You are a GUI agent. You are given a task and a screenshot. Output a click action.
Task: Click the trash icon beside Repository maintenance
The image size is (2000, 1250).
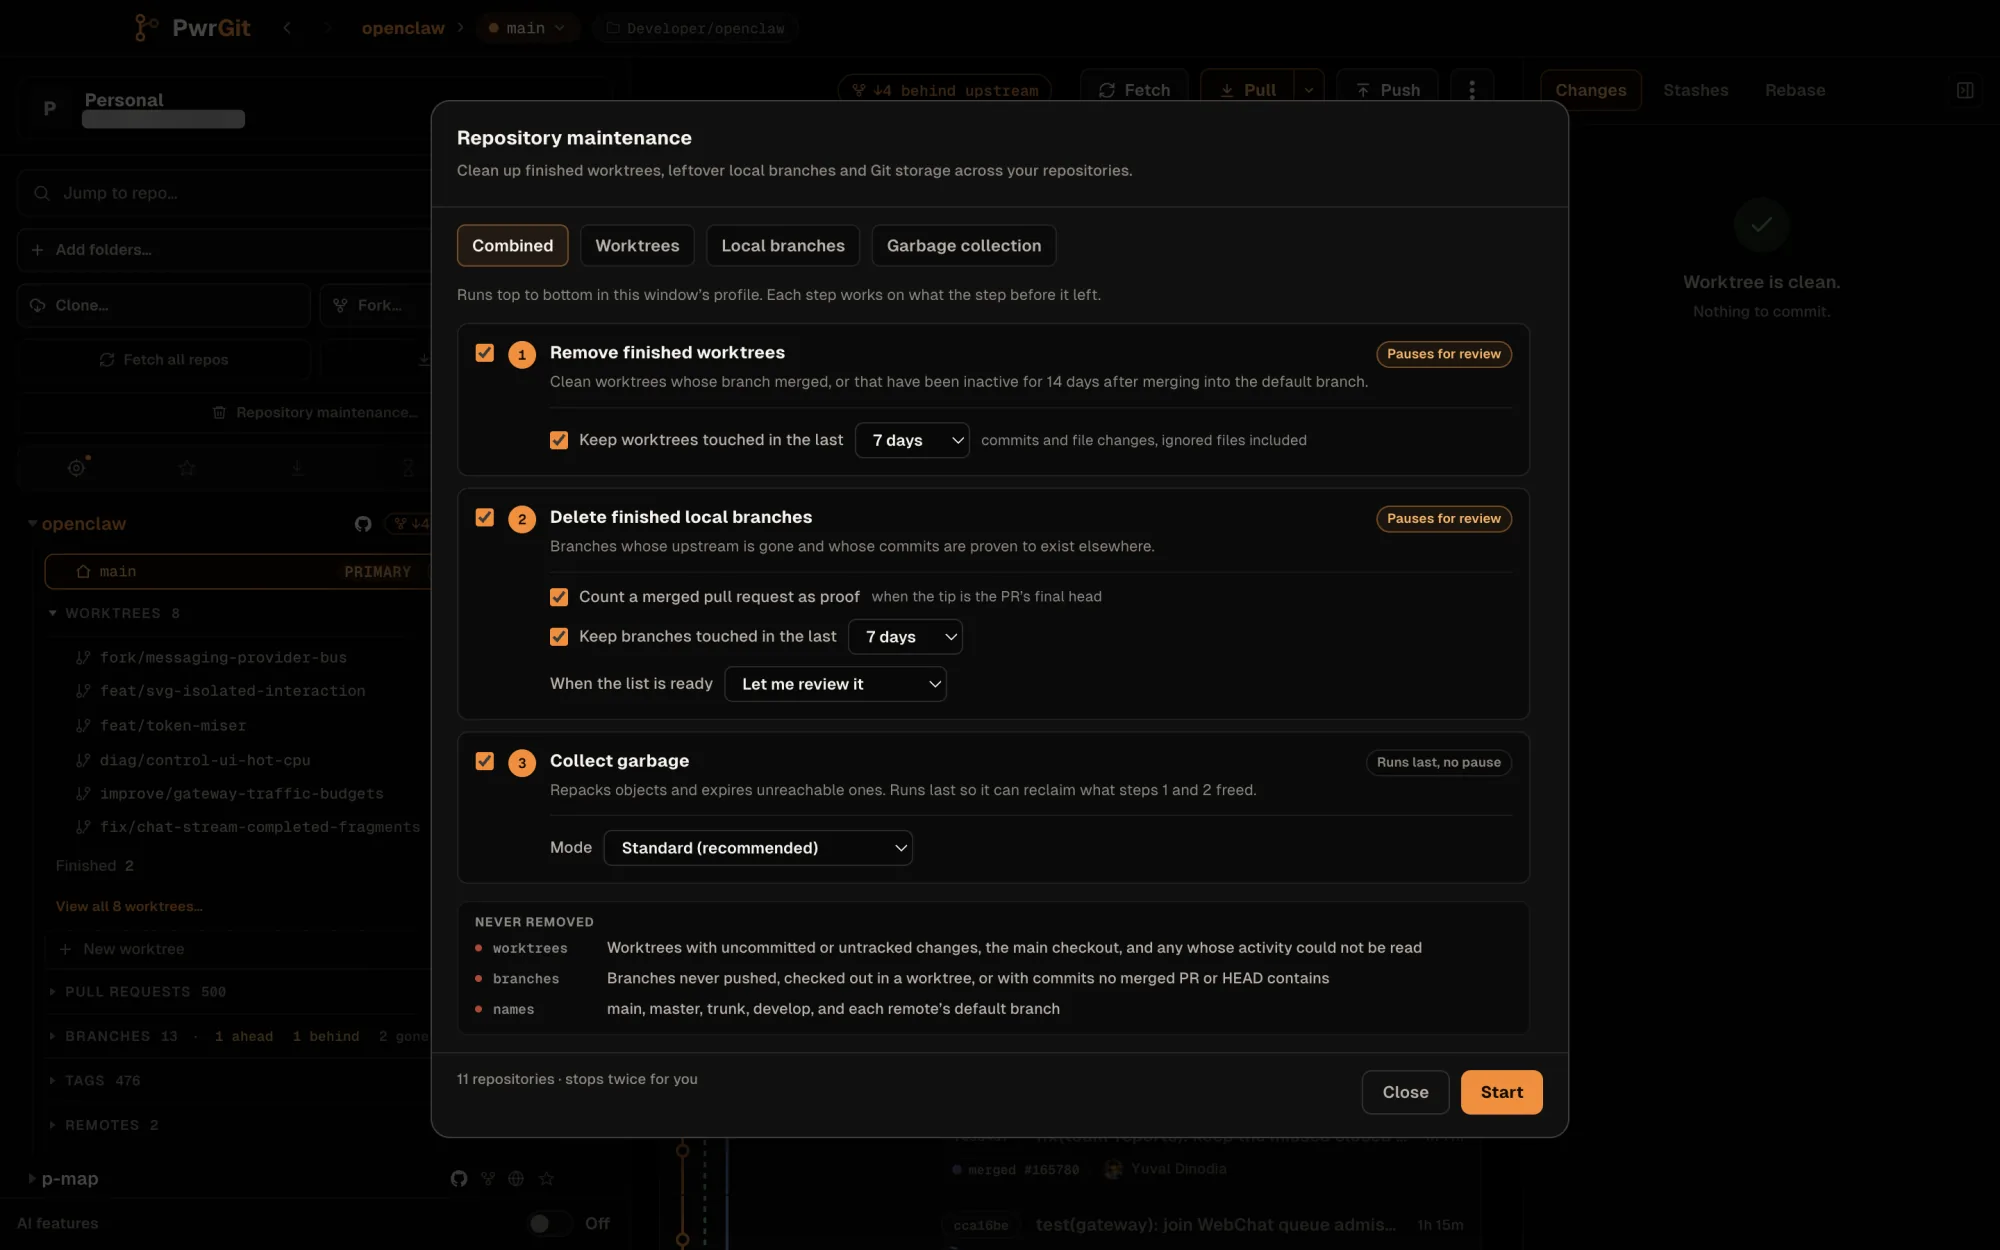[219, 413]
